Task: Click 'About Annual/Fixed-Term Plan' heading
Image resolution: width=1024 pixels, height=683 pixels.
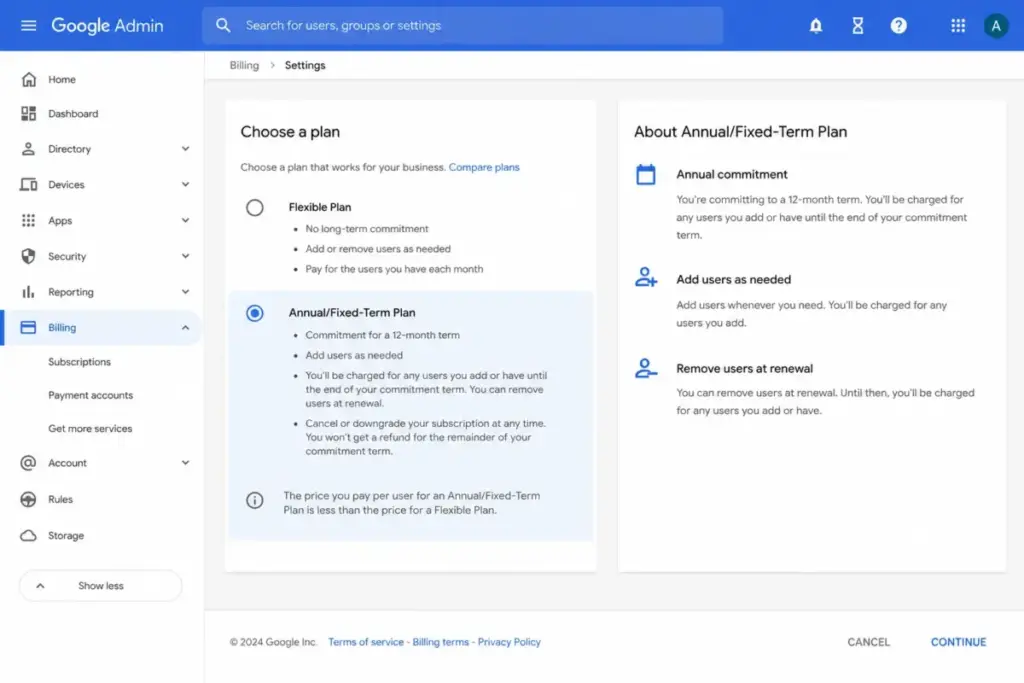Action: tap(741, 132)
